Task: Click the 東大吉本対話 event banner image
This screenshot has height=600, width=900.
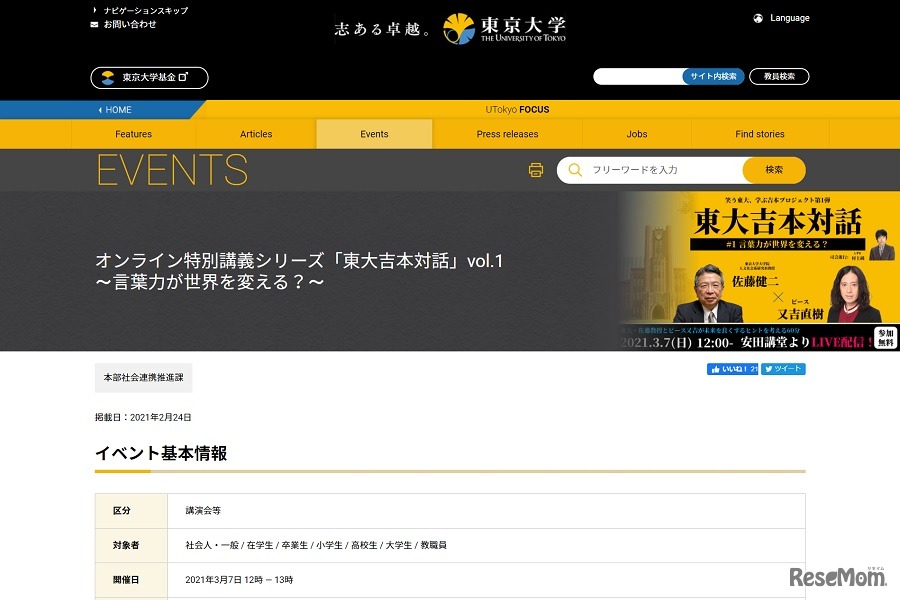Action: click(758, 271)
